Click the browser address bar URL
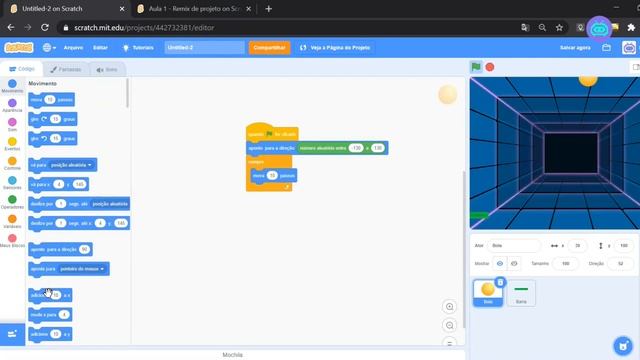The height and width of the screenshot is (360, 640). pyautogui.click(x=144, y=28)
